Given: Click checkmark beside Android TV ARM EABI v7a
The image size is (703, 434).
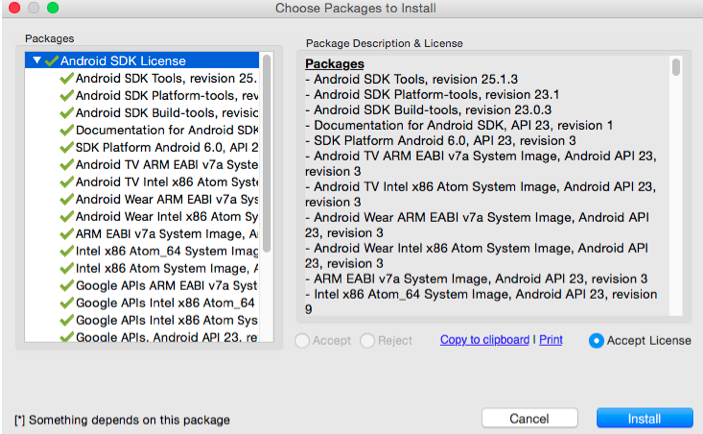Looking at the screenshot, I should [67, 164].
